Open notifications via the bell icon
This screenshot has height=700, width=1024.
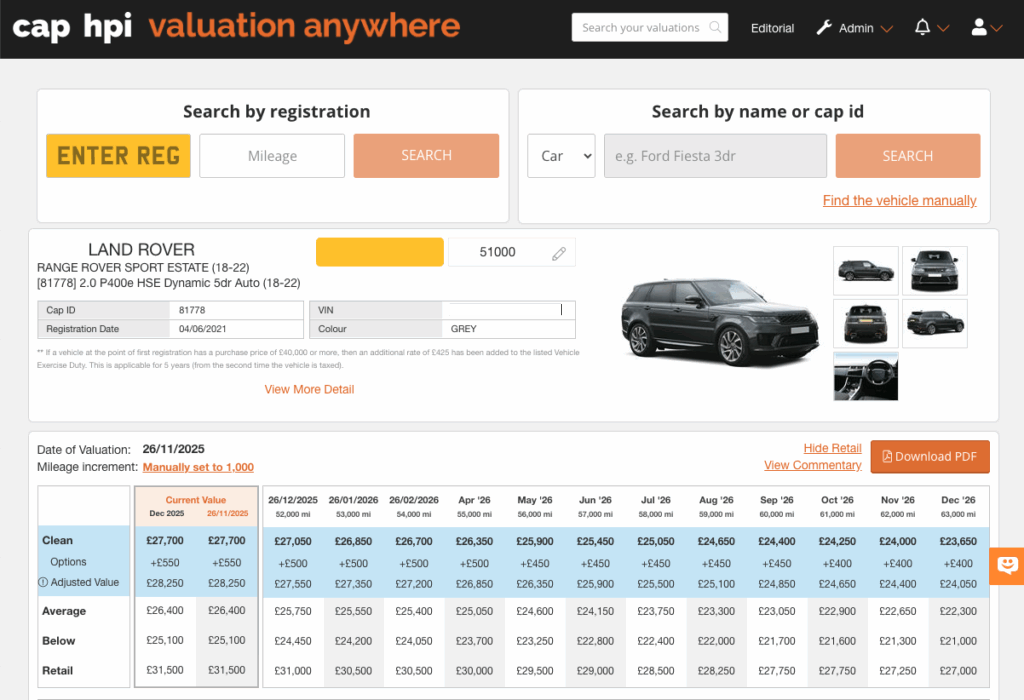[922, 28]
